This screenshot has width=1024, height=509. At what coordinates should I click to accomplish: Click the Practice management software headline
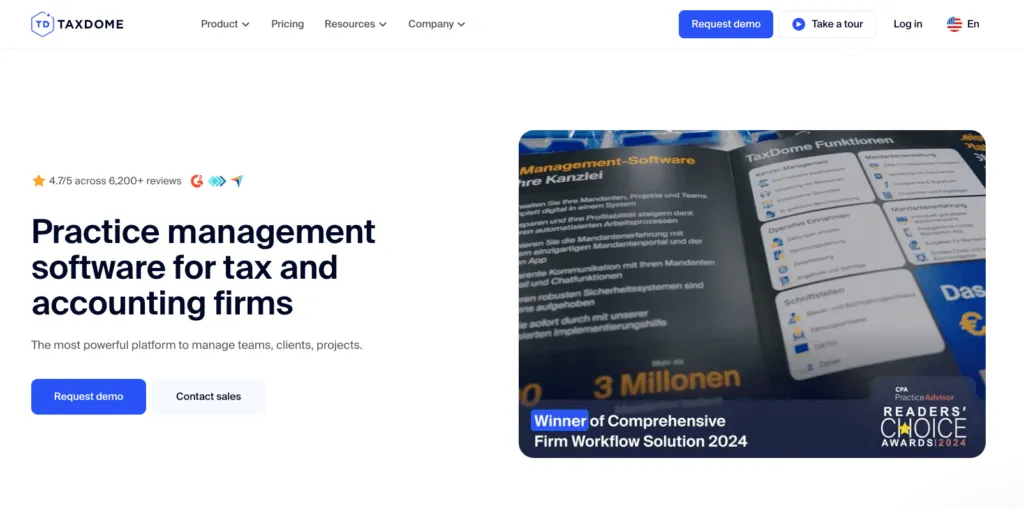point(204,267)
